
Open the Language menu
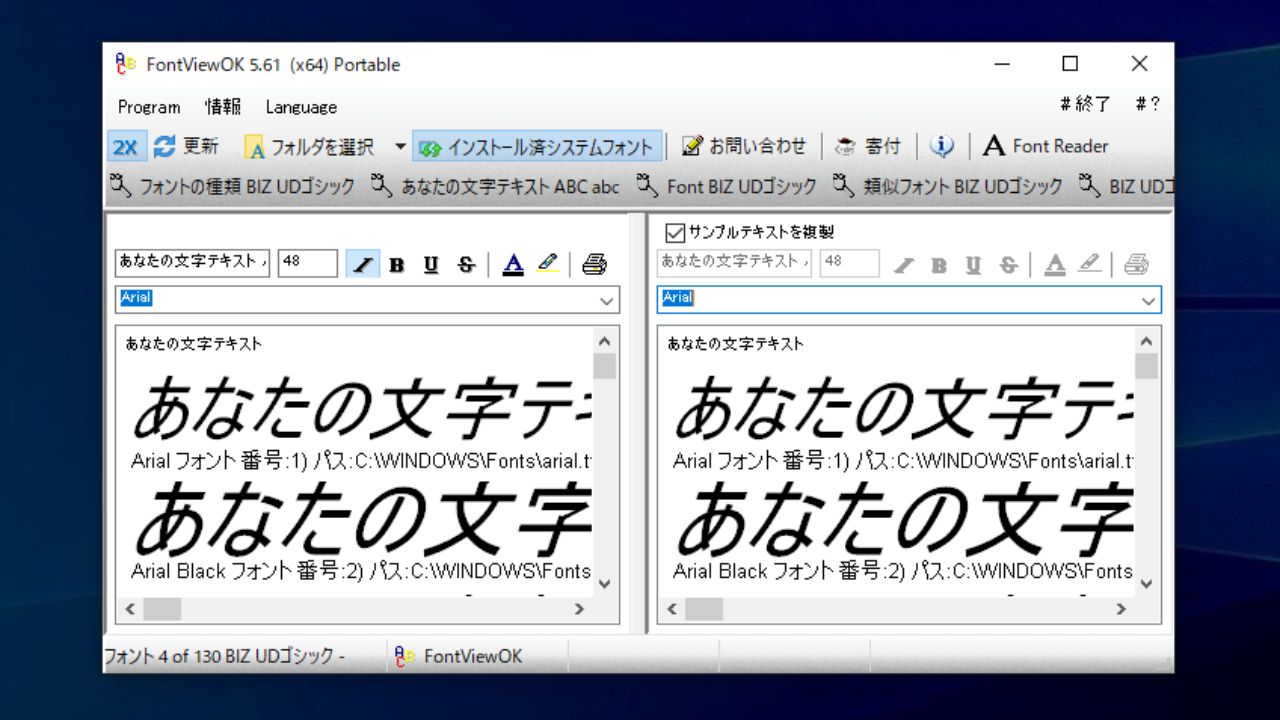(x=301, y=107)
